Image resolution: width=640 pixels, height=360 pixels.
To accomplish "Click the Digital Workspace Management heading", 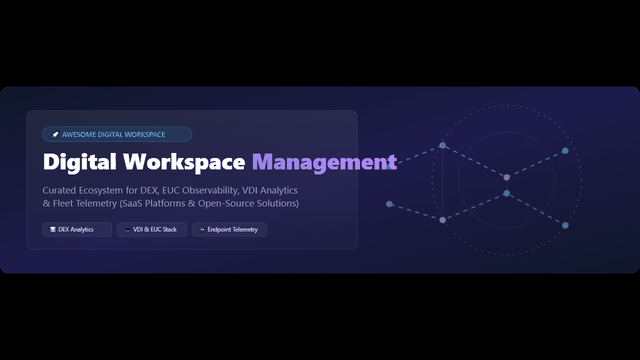I will click(220, 162).
